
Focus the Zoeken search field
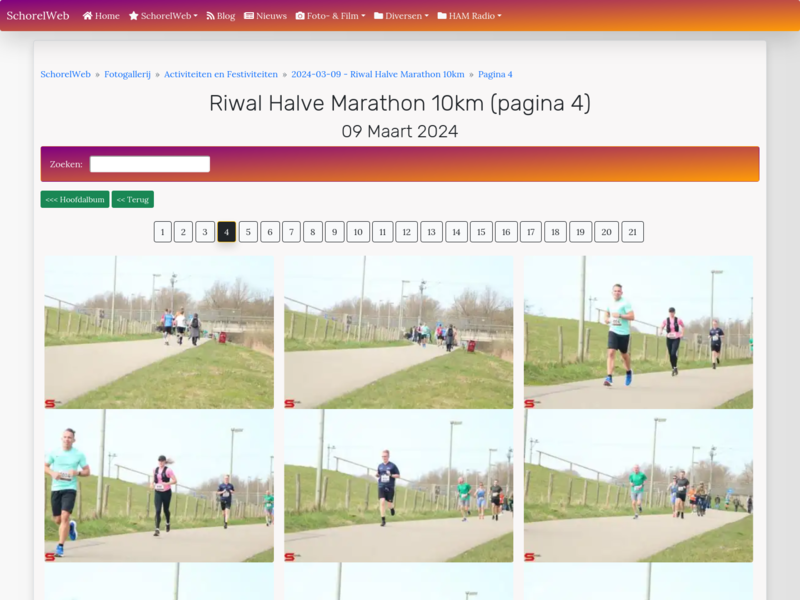point(150,164)
